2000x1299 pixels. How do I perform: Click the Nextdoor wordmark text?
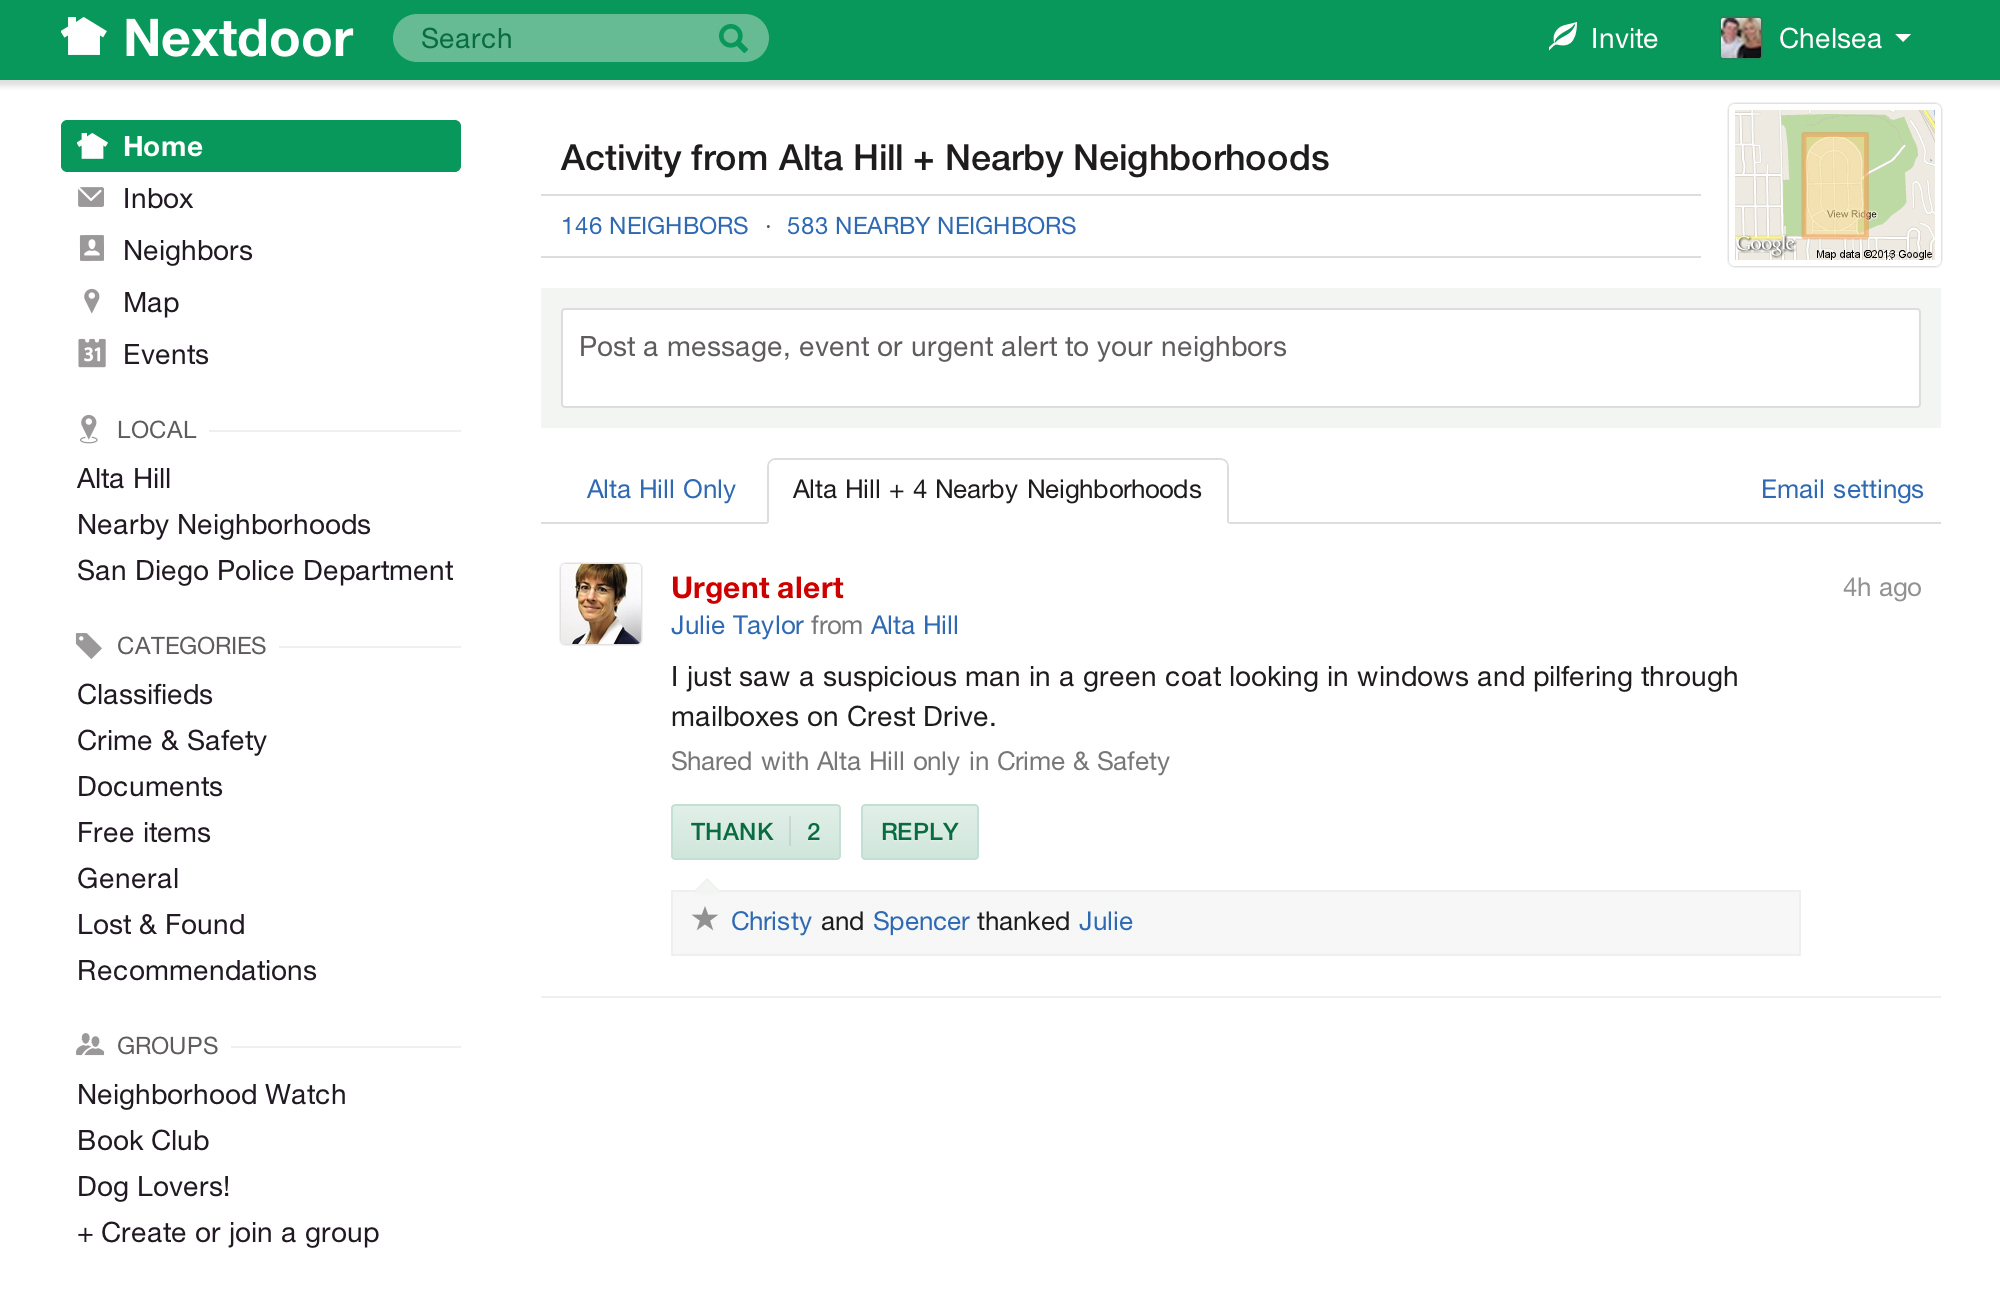coord(238,38)
